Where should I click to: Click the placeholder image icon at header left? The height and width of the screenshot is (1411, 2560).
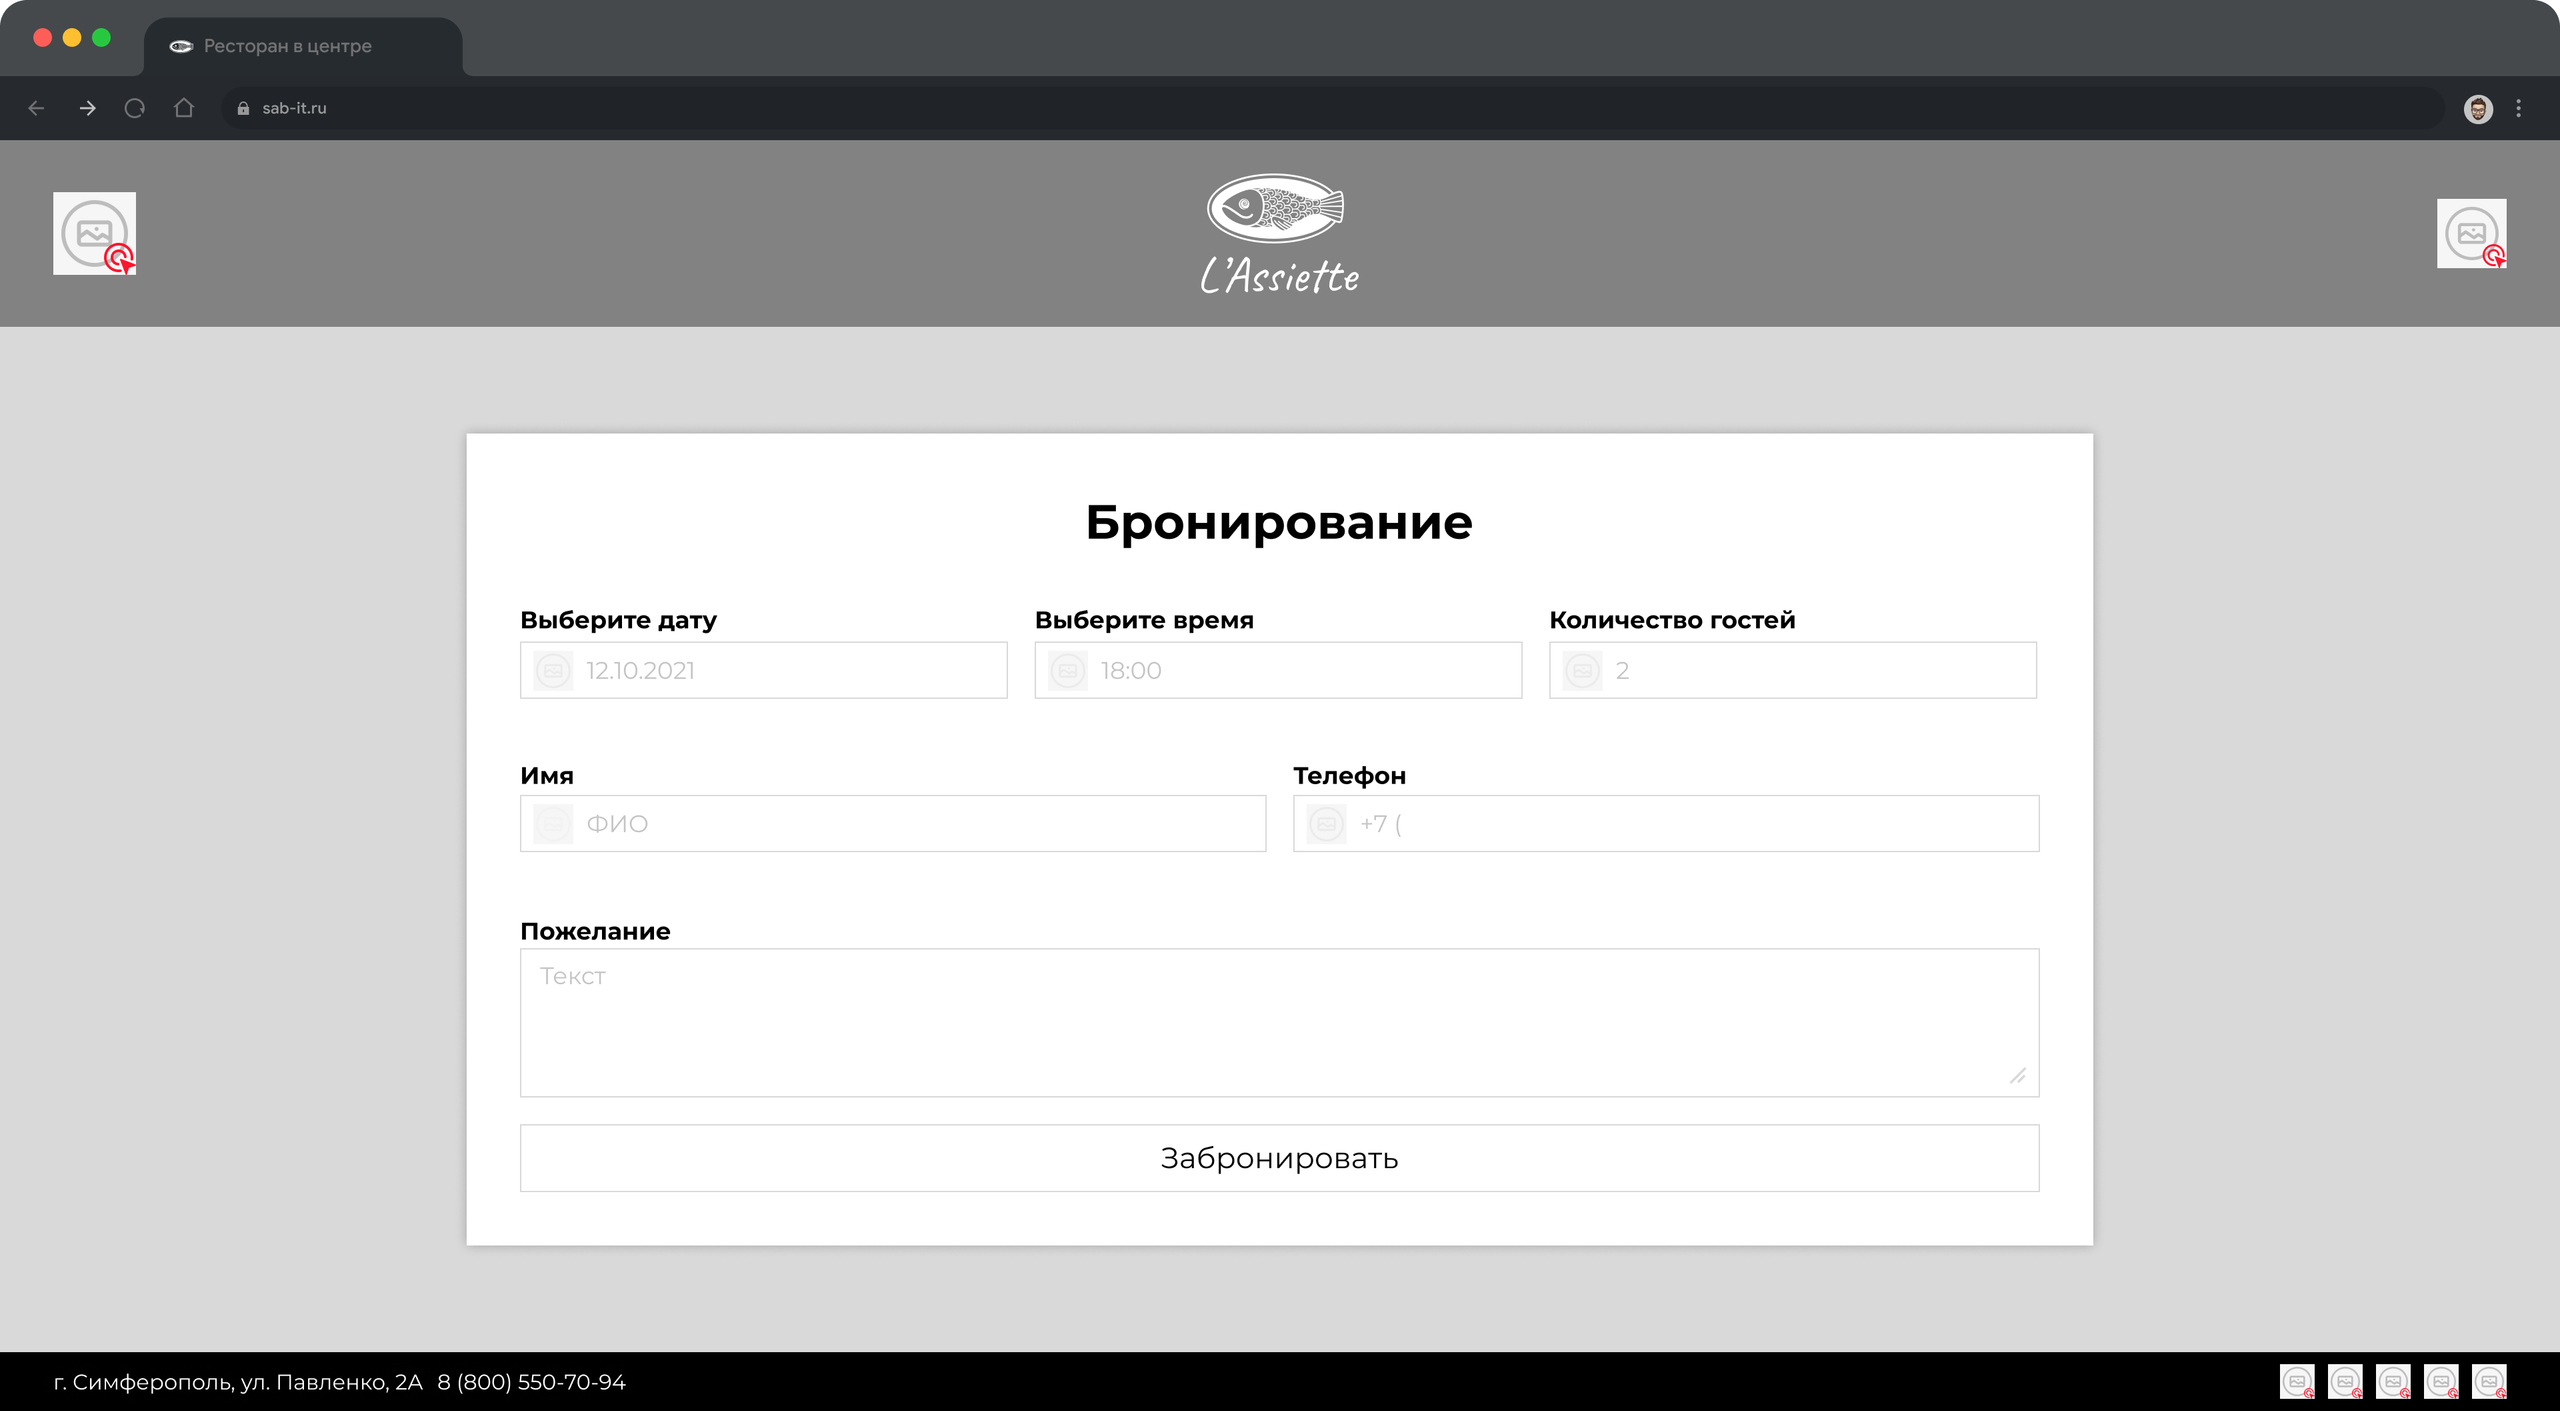coord(94,233)
